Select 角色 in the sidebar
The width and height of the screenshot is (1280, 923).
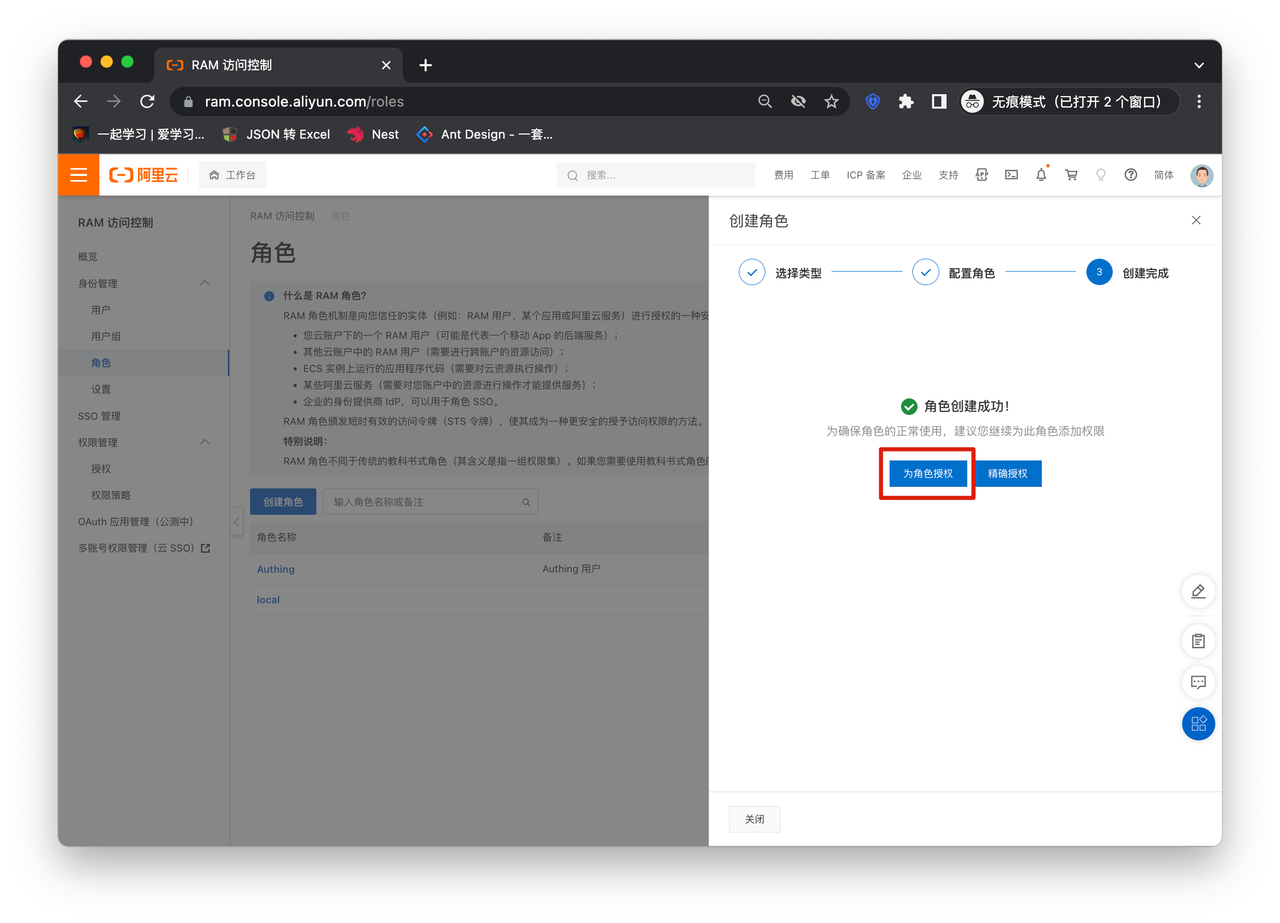tap(101, 363)
